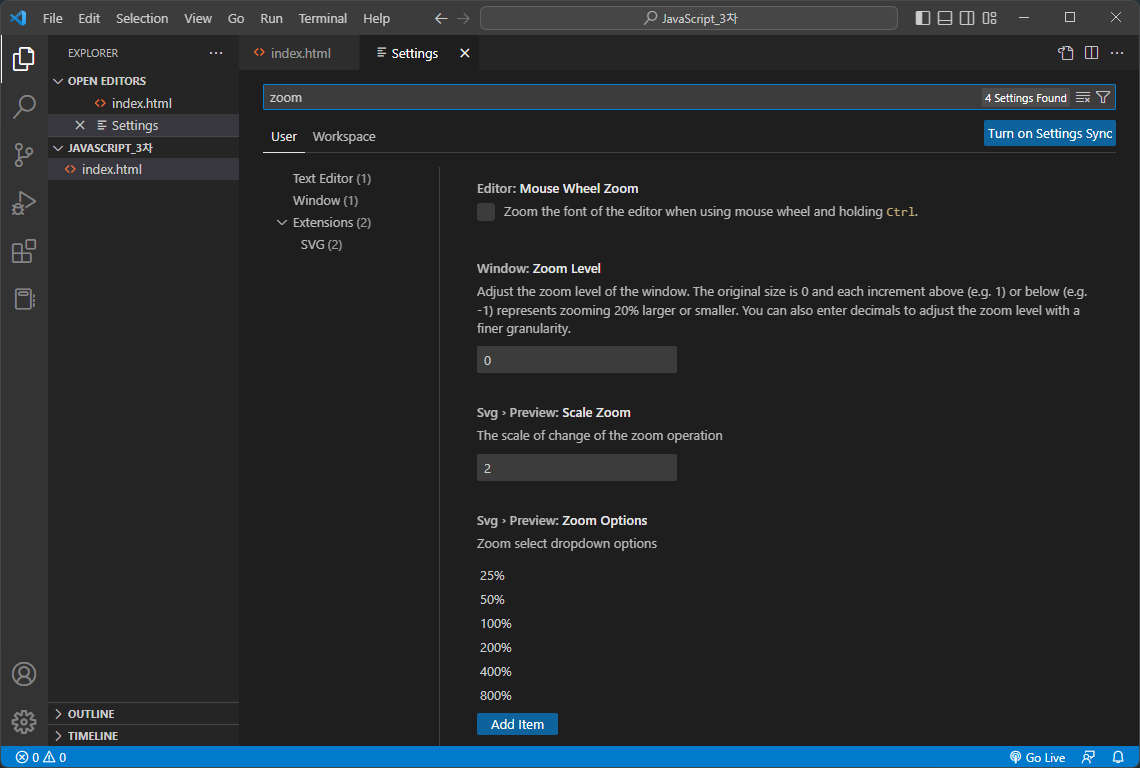Switch to the Workspace settings tab
This screenshot has width=1140, height=768.
pyautogui.click(x=344, y=136)
